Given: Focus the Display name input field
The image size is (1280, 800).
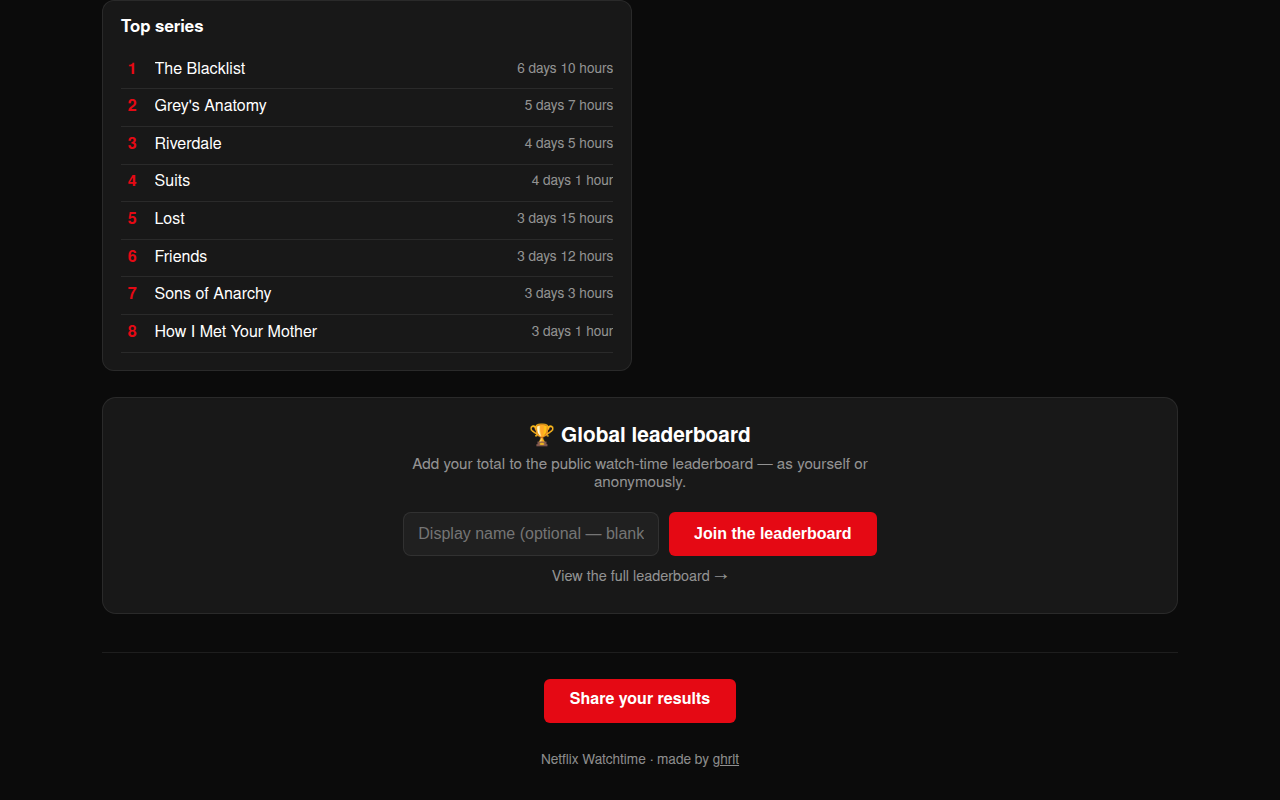Looking at the screenshot, I should tap(531, 534).
